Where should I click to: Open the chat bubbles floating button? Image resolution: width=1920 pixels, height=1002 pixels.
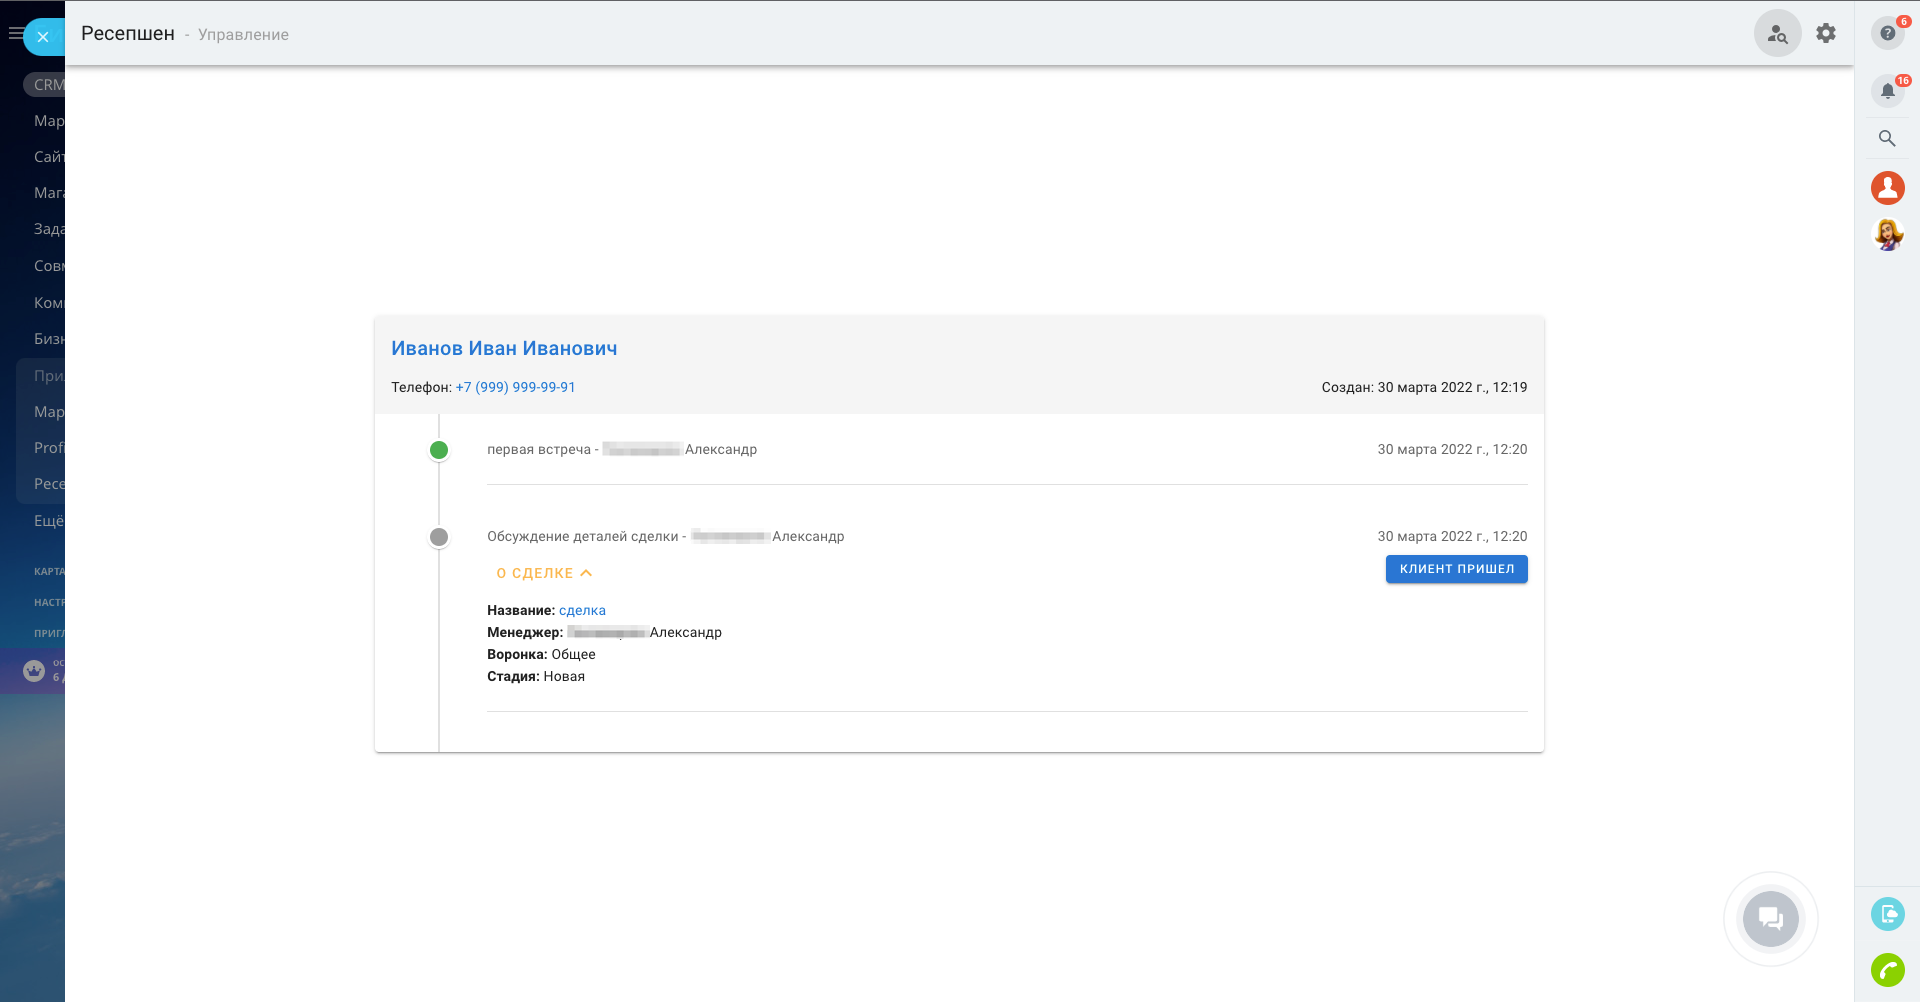click(x=1770, y=918)
